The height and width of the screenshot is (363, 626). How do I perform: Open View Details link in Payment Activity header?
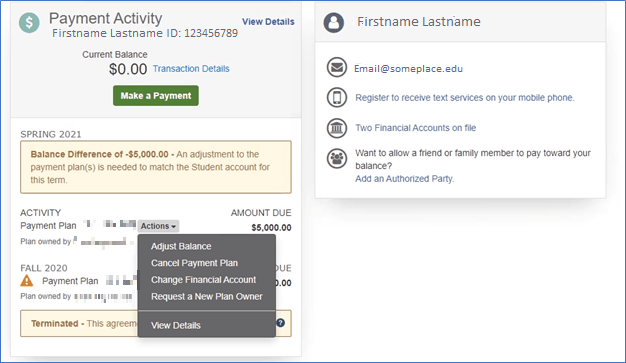coord(268,22)
